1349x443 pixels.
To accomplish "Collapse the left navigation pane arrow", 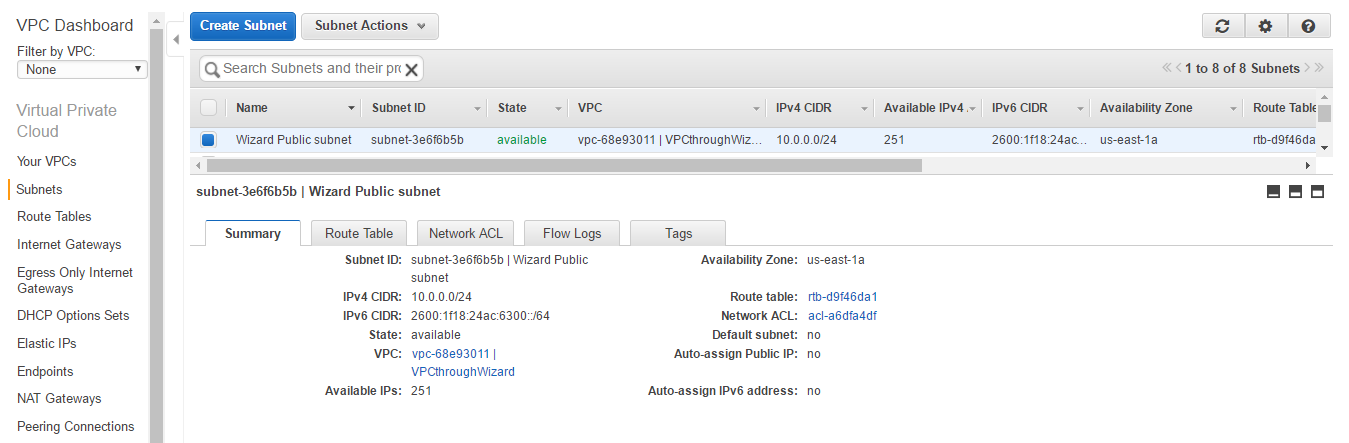I will point(176,40).
